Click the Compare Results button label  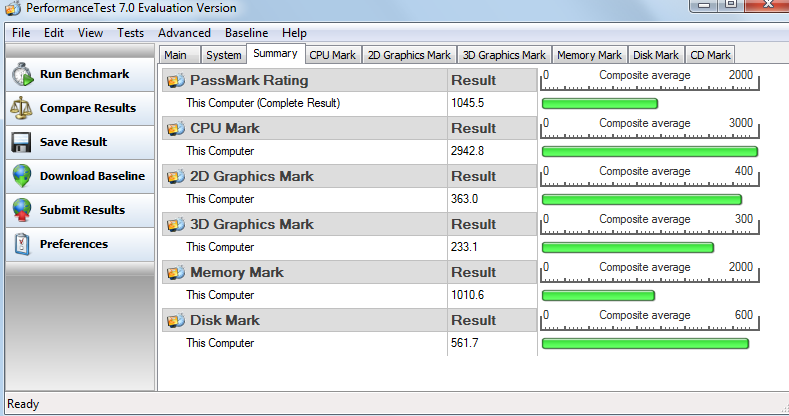point(88,108)
